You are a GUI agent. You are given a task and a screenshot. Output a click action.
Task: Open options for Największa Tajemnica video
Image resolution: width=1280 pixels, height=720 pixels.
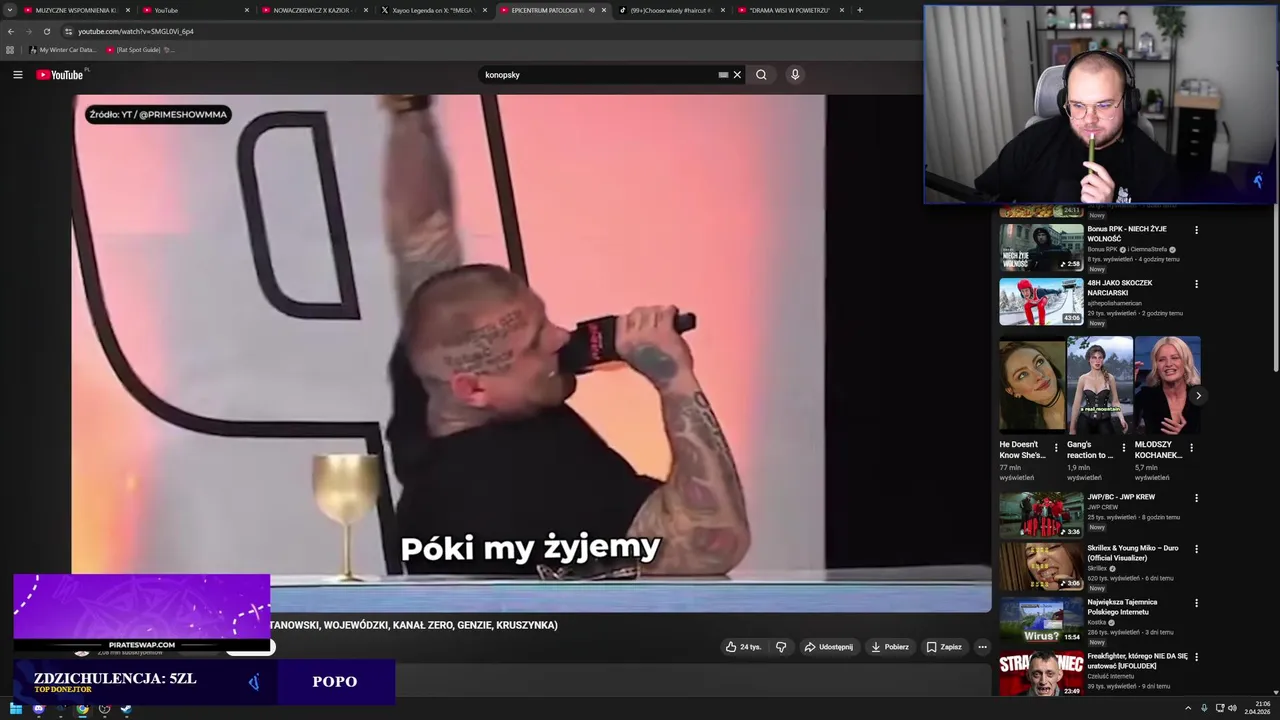(x=1196, y=603)
